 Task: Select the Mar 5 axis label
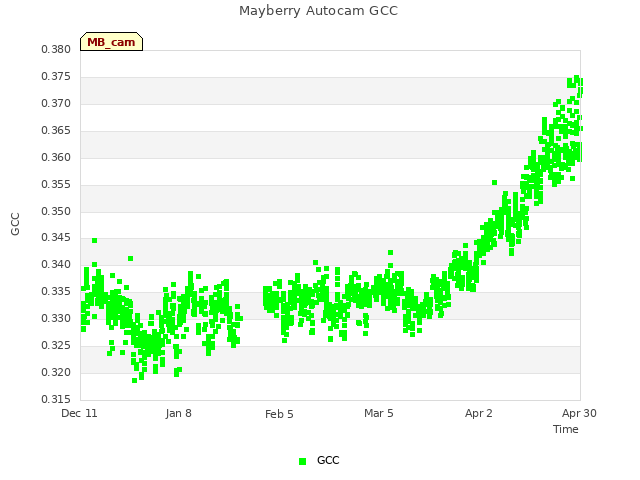[379, 413]
